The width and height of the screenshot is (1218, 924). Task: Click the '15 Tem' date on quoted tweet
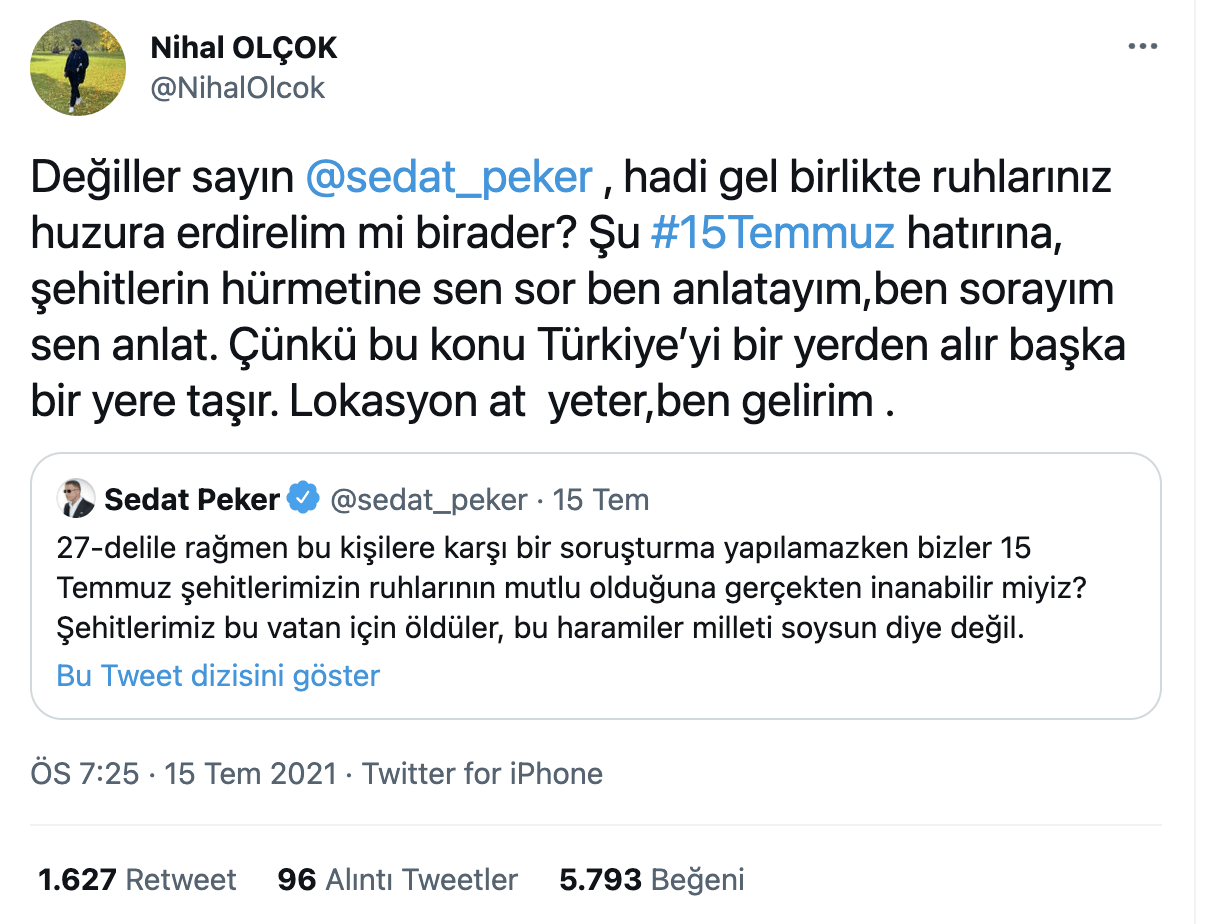pyautogui.click(x=601, y=499)
